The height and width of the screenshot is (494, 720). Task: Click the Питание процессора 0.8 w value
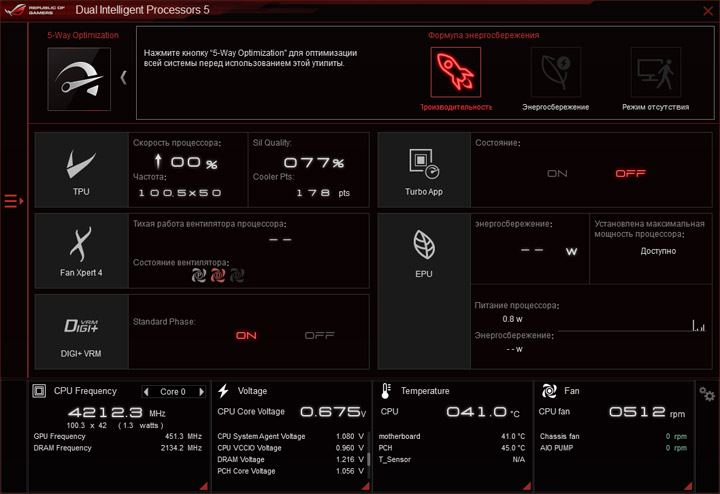pyautogui.click(x=512, y=319)
